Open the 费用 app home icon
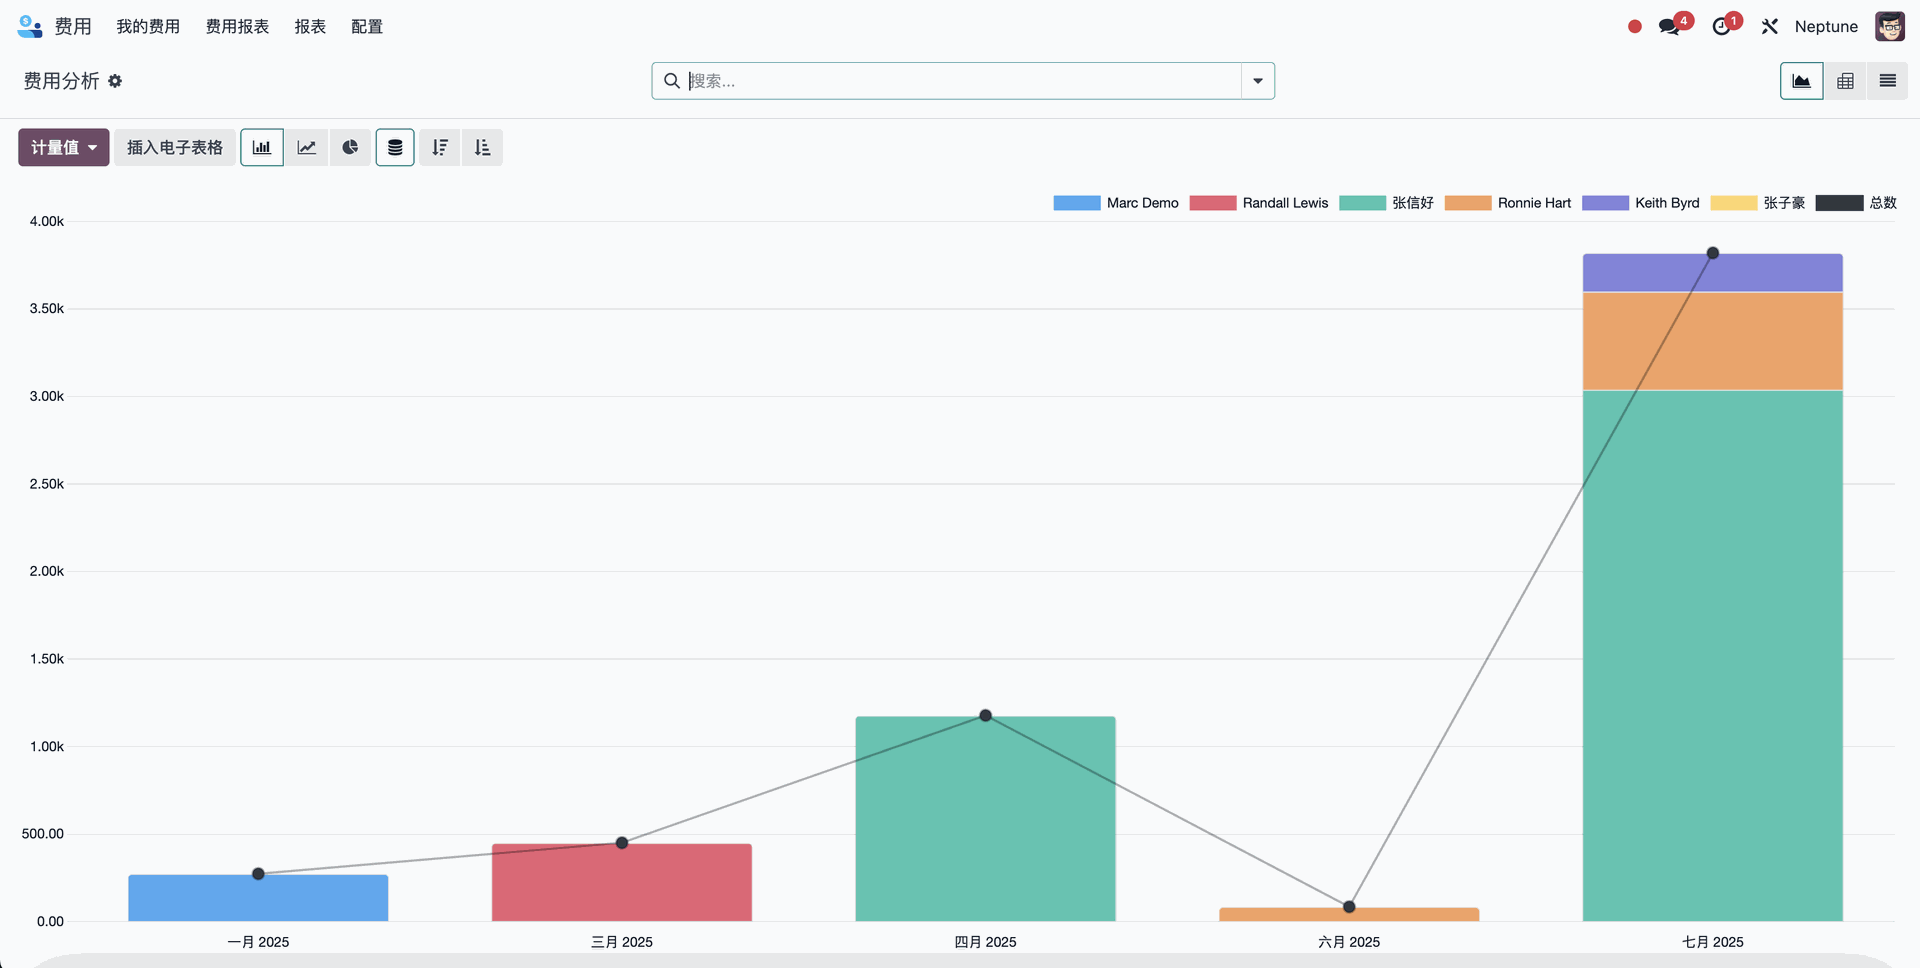 30,26
